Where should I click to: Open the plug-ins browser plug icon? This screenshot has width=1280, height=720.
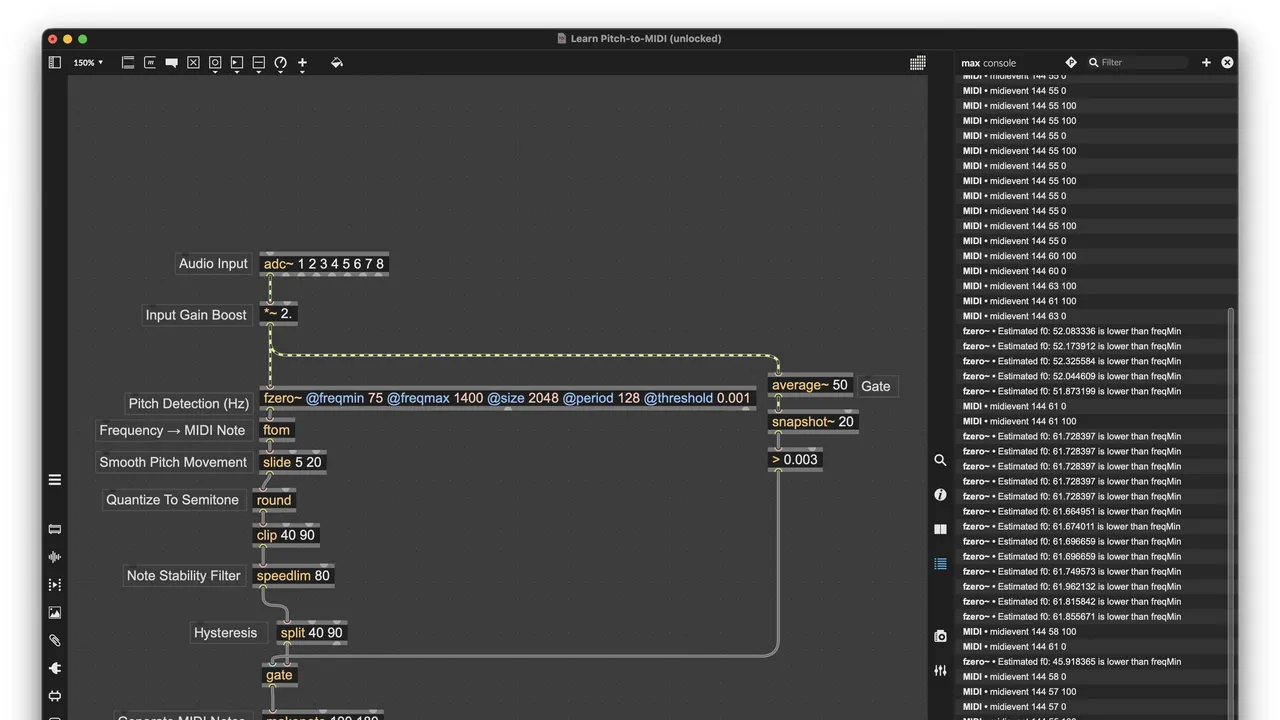55,668
